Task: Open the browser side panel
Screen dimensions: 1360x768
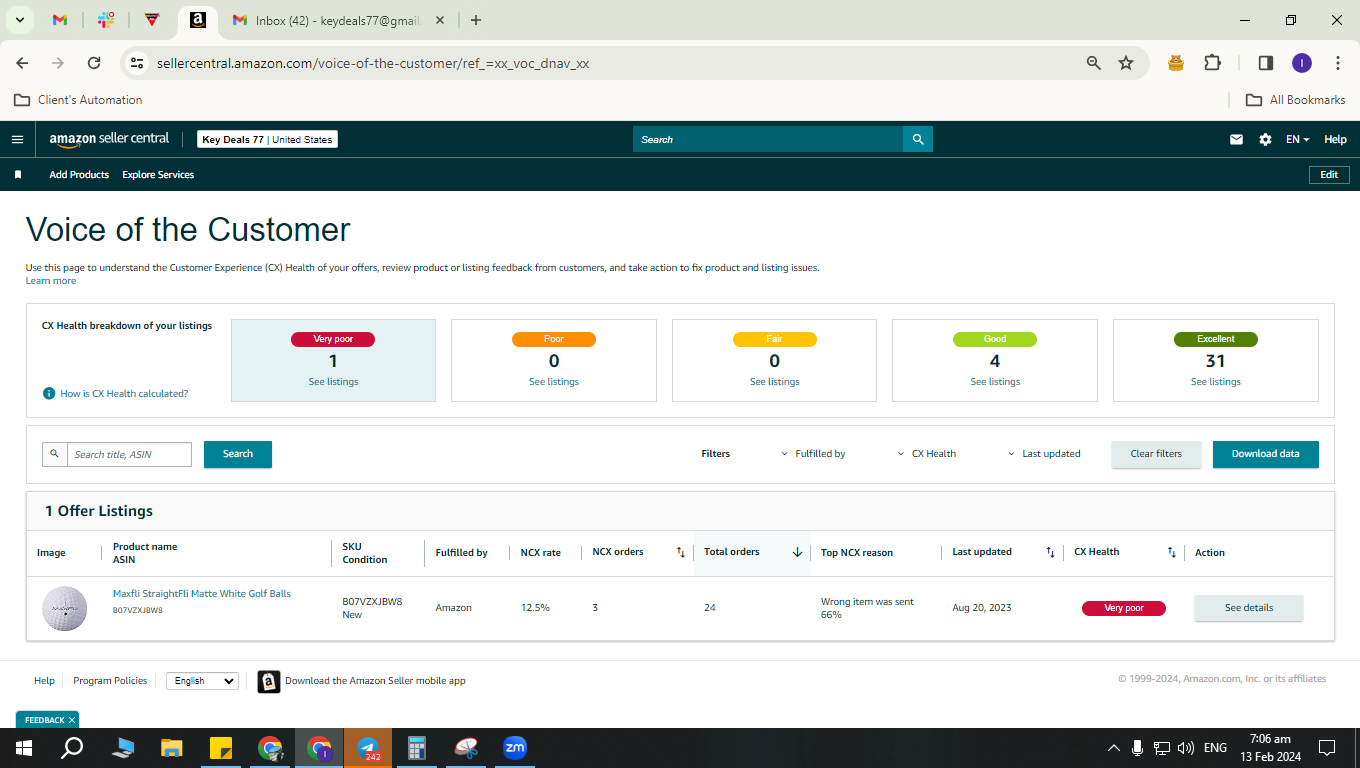Action: (1265, 63)
